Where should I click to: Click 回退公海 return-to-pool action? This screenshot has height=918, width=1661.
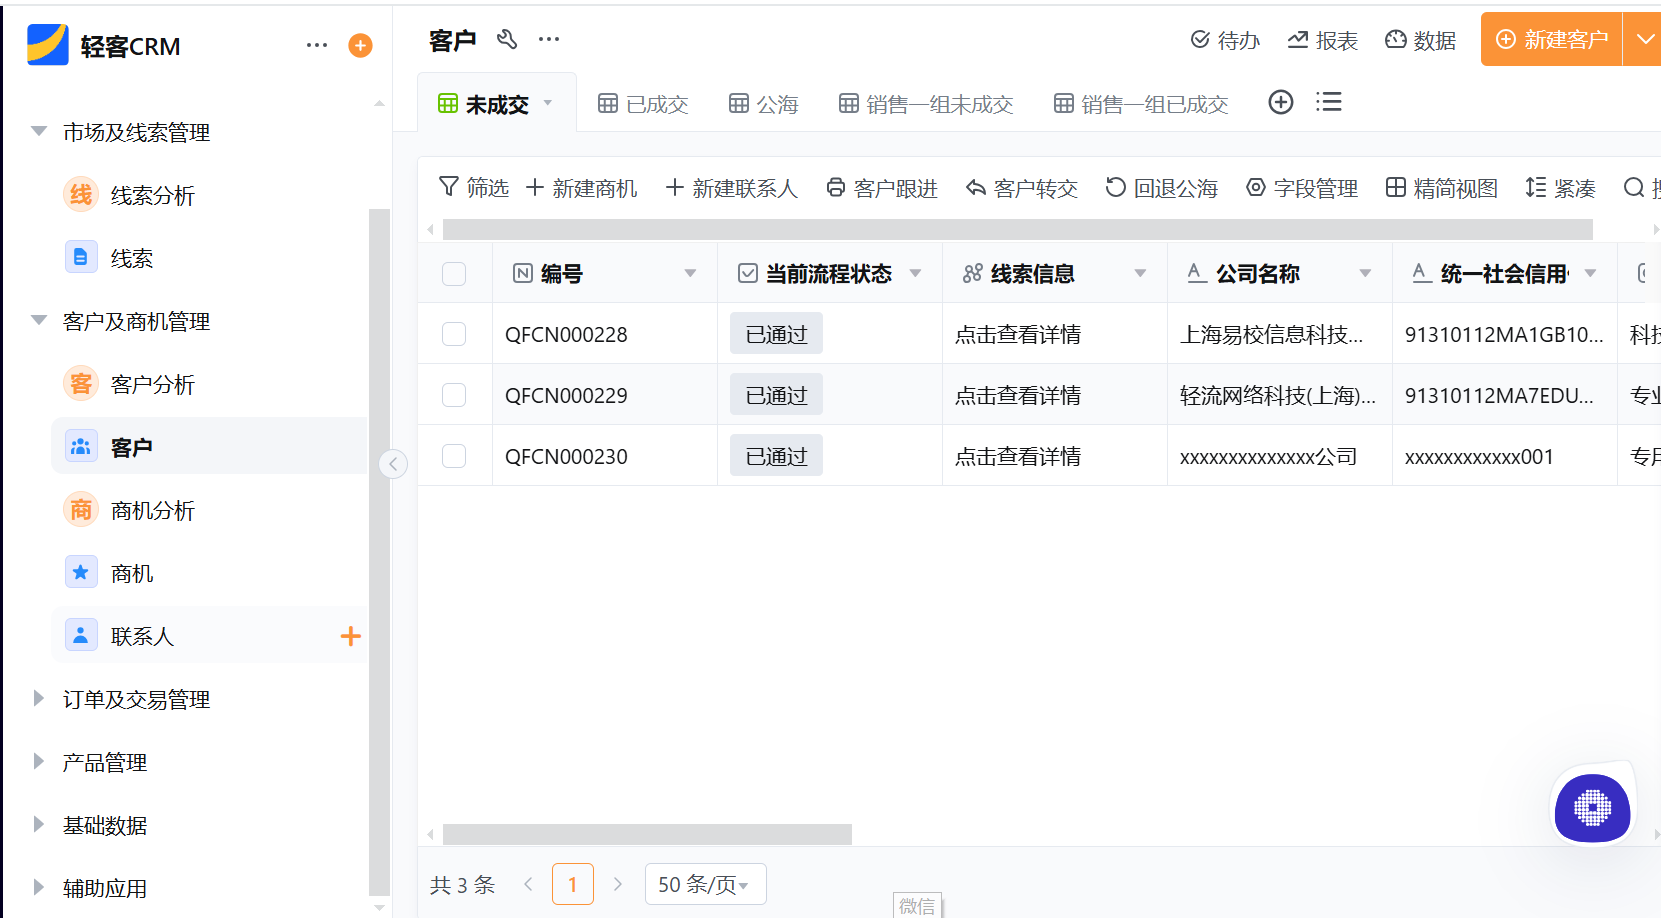click(x=1162, y=188)
